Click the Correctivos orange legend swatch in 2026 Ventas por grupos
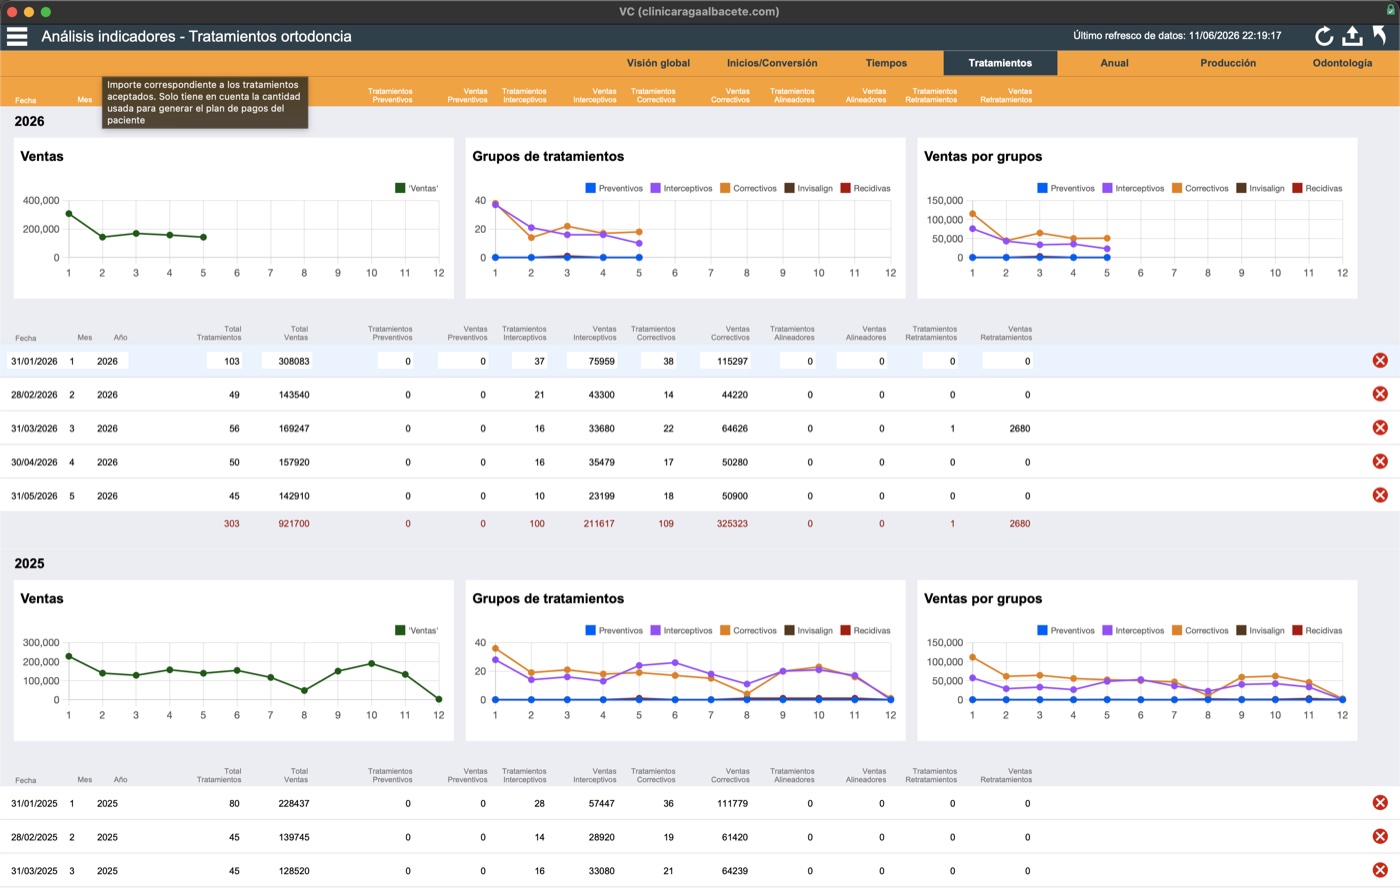 click(1177, 188)
